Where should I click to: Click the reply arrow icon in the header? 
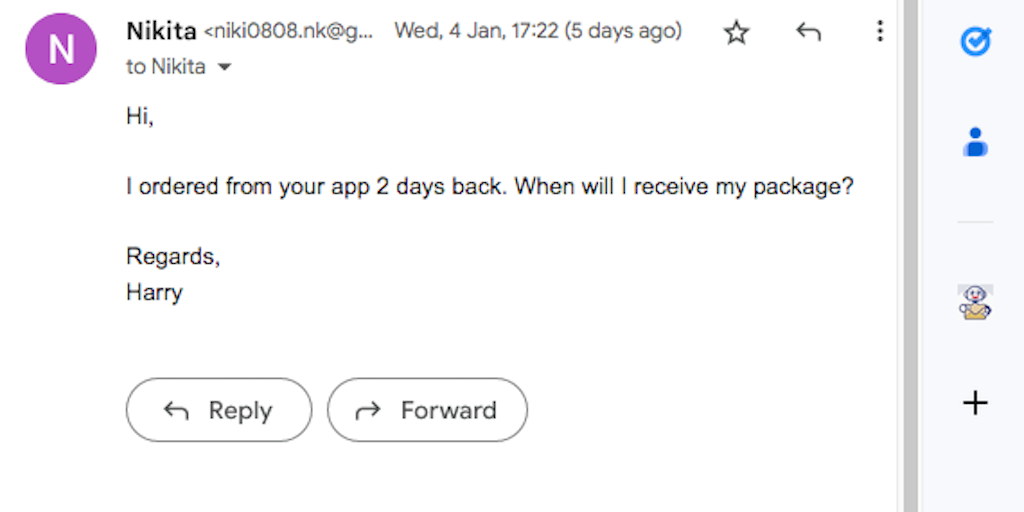808,33
